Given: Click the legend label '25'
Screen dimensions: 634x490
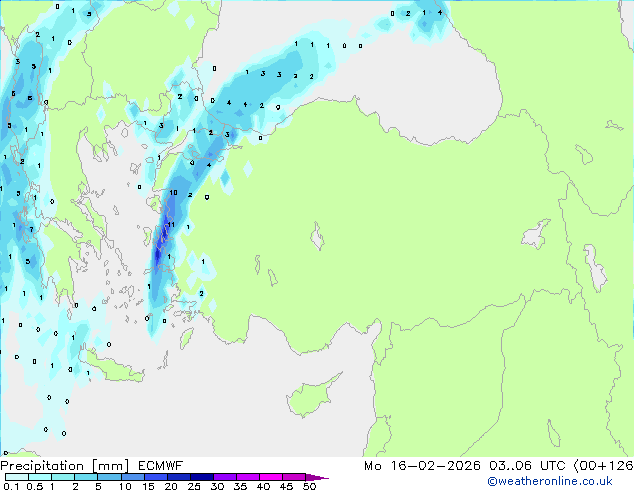Looking at the screenshot, I should pos(194,486).
